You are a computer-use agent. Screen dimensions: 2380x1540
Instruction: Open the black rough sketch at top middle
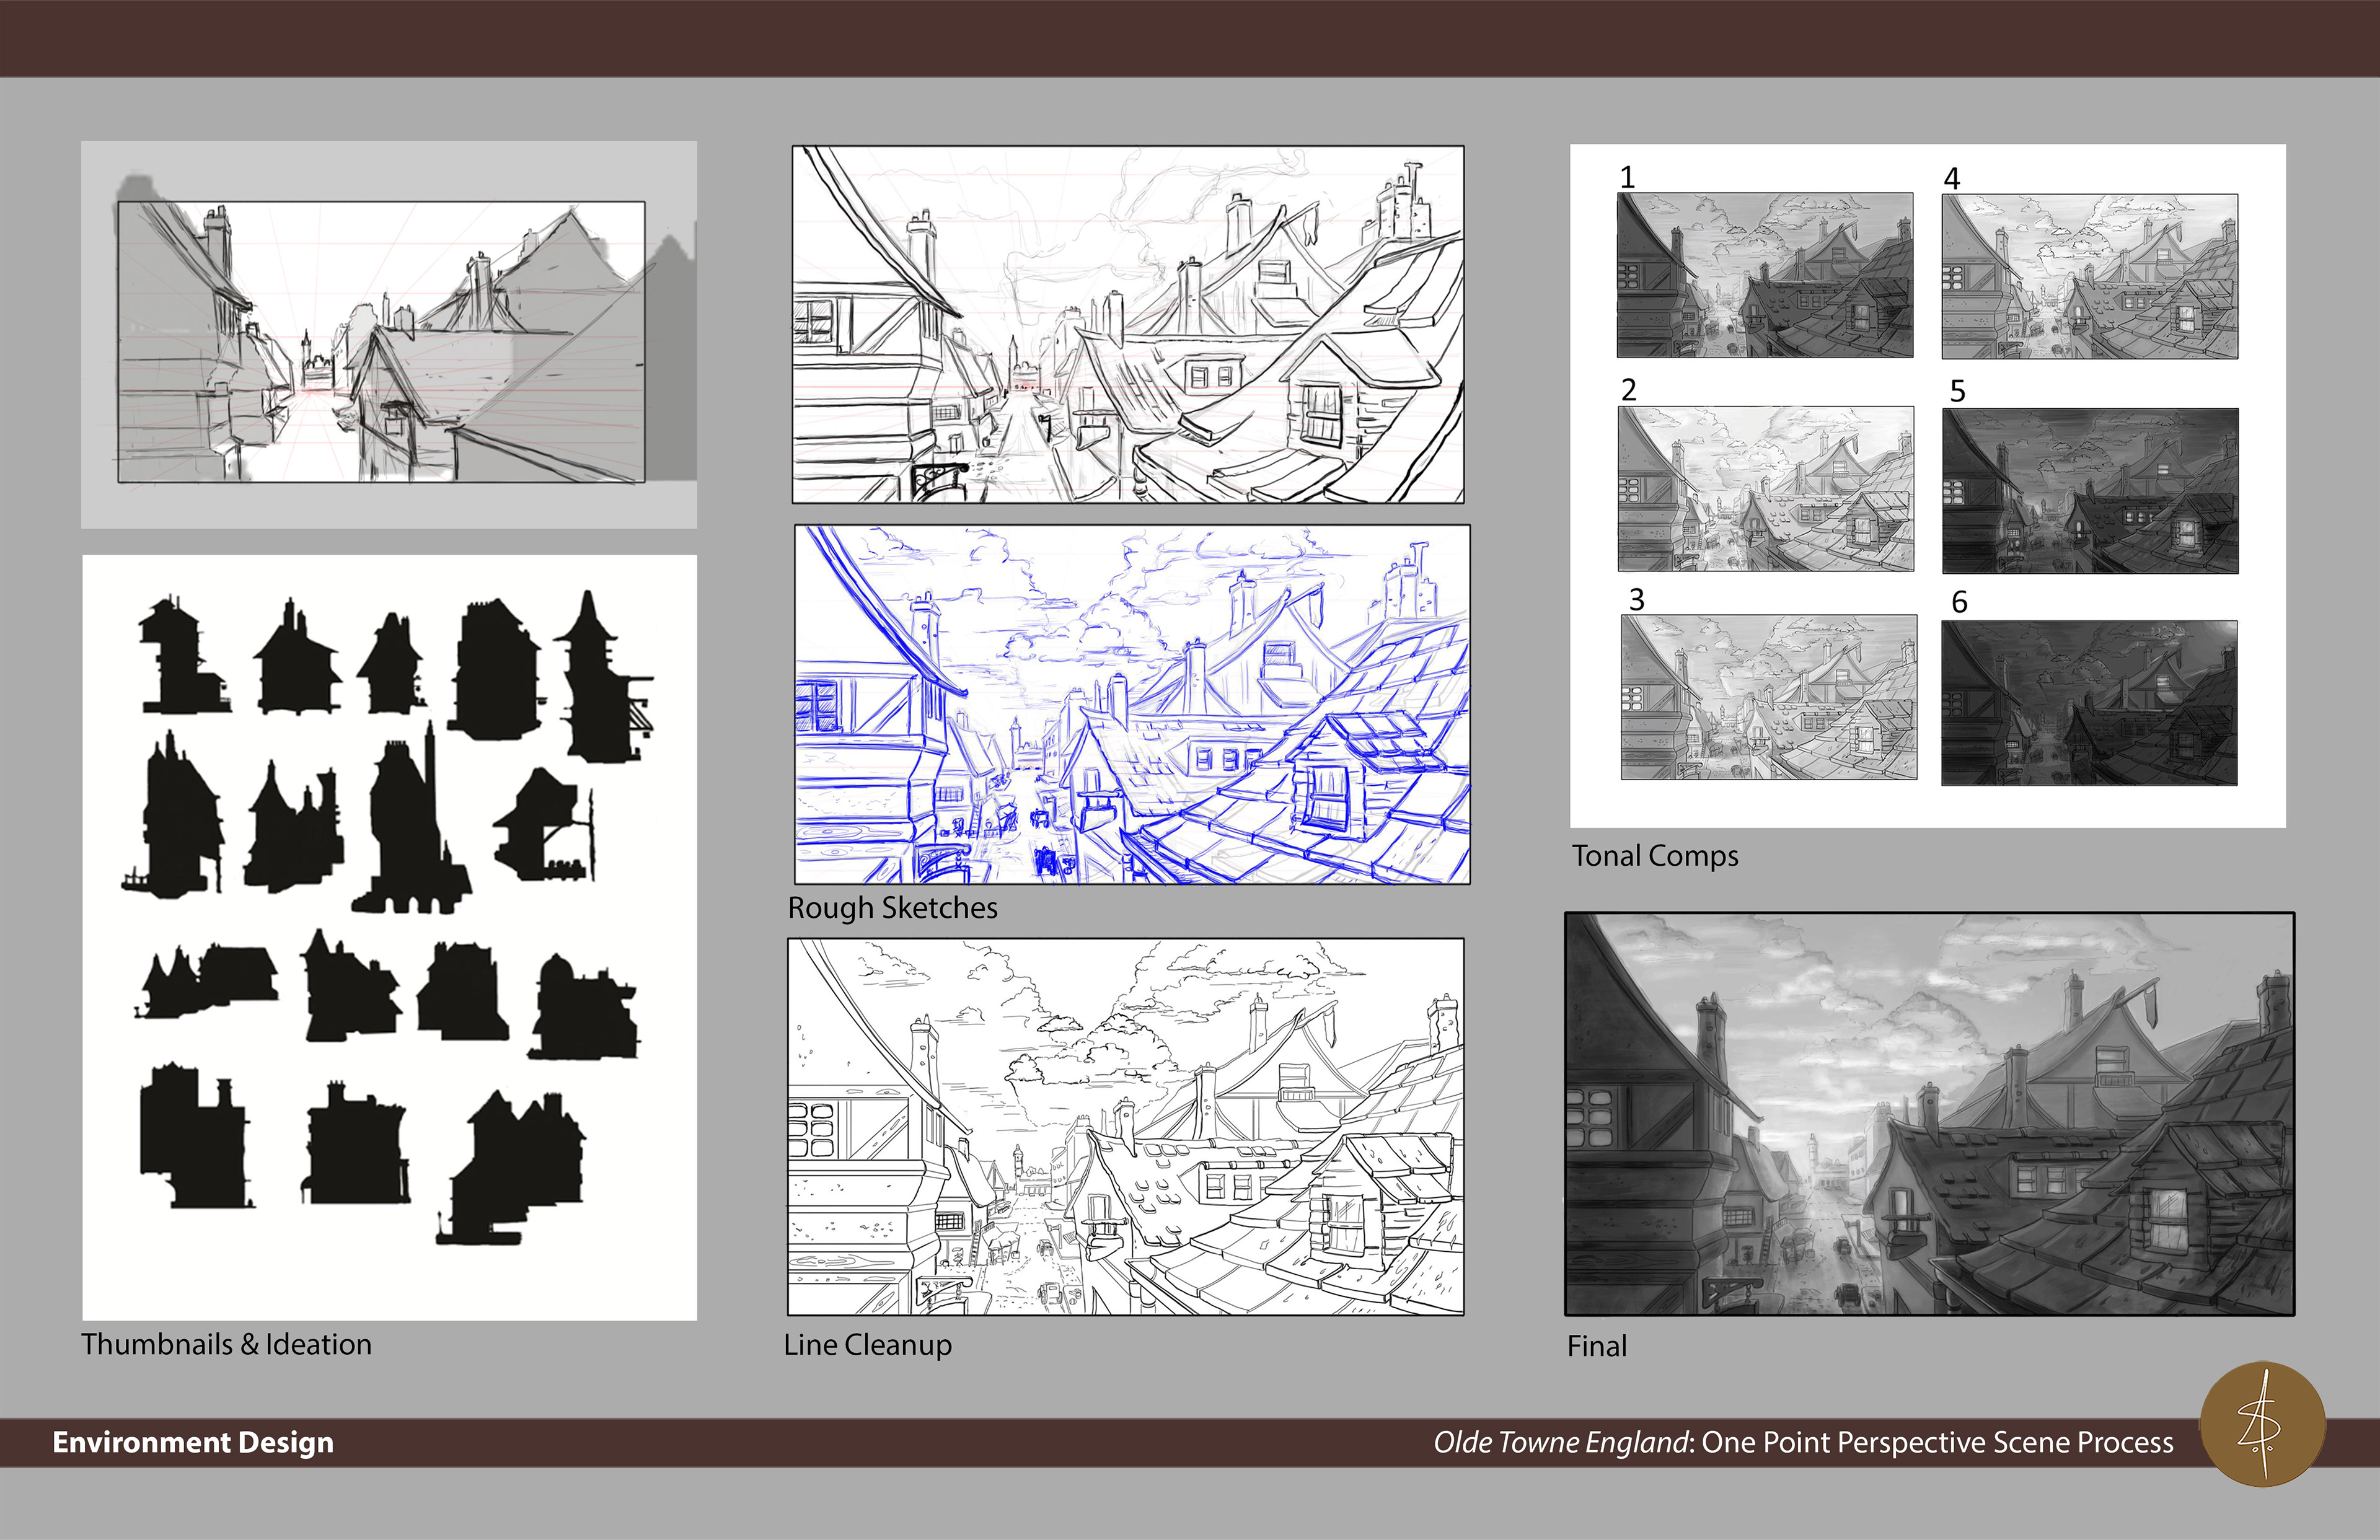(1128, 324)
